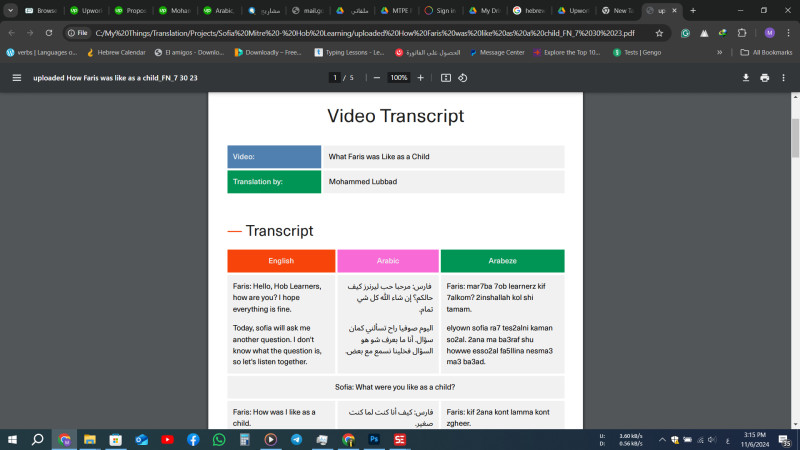Viewport: 800px width, 450px height.
Task: Open the Typing Lessons bookmark
Action: click(x=350, y=52)
